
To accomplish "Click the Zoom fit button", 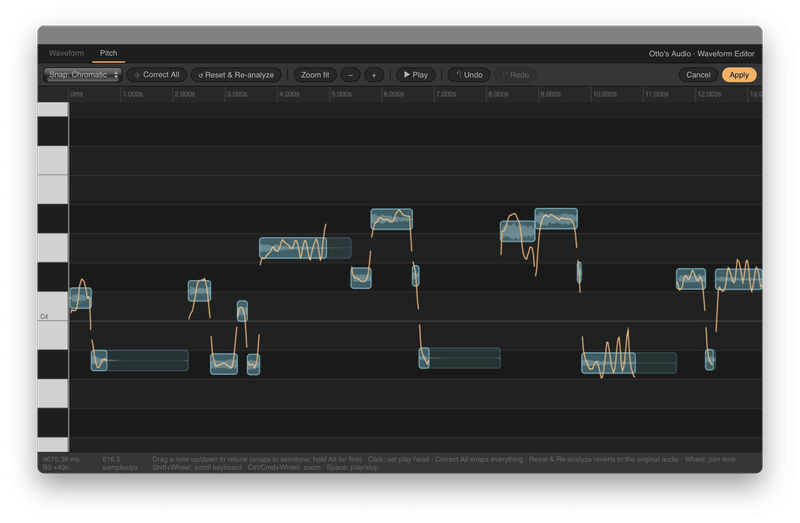I will point(315,74).
